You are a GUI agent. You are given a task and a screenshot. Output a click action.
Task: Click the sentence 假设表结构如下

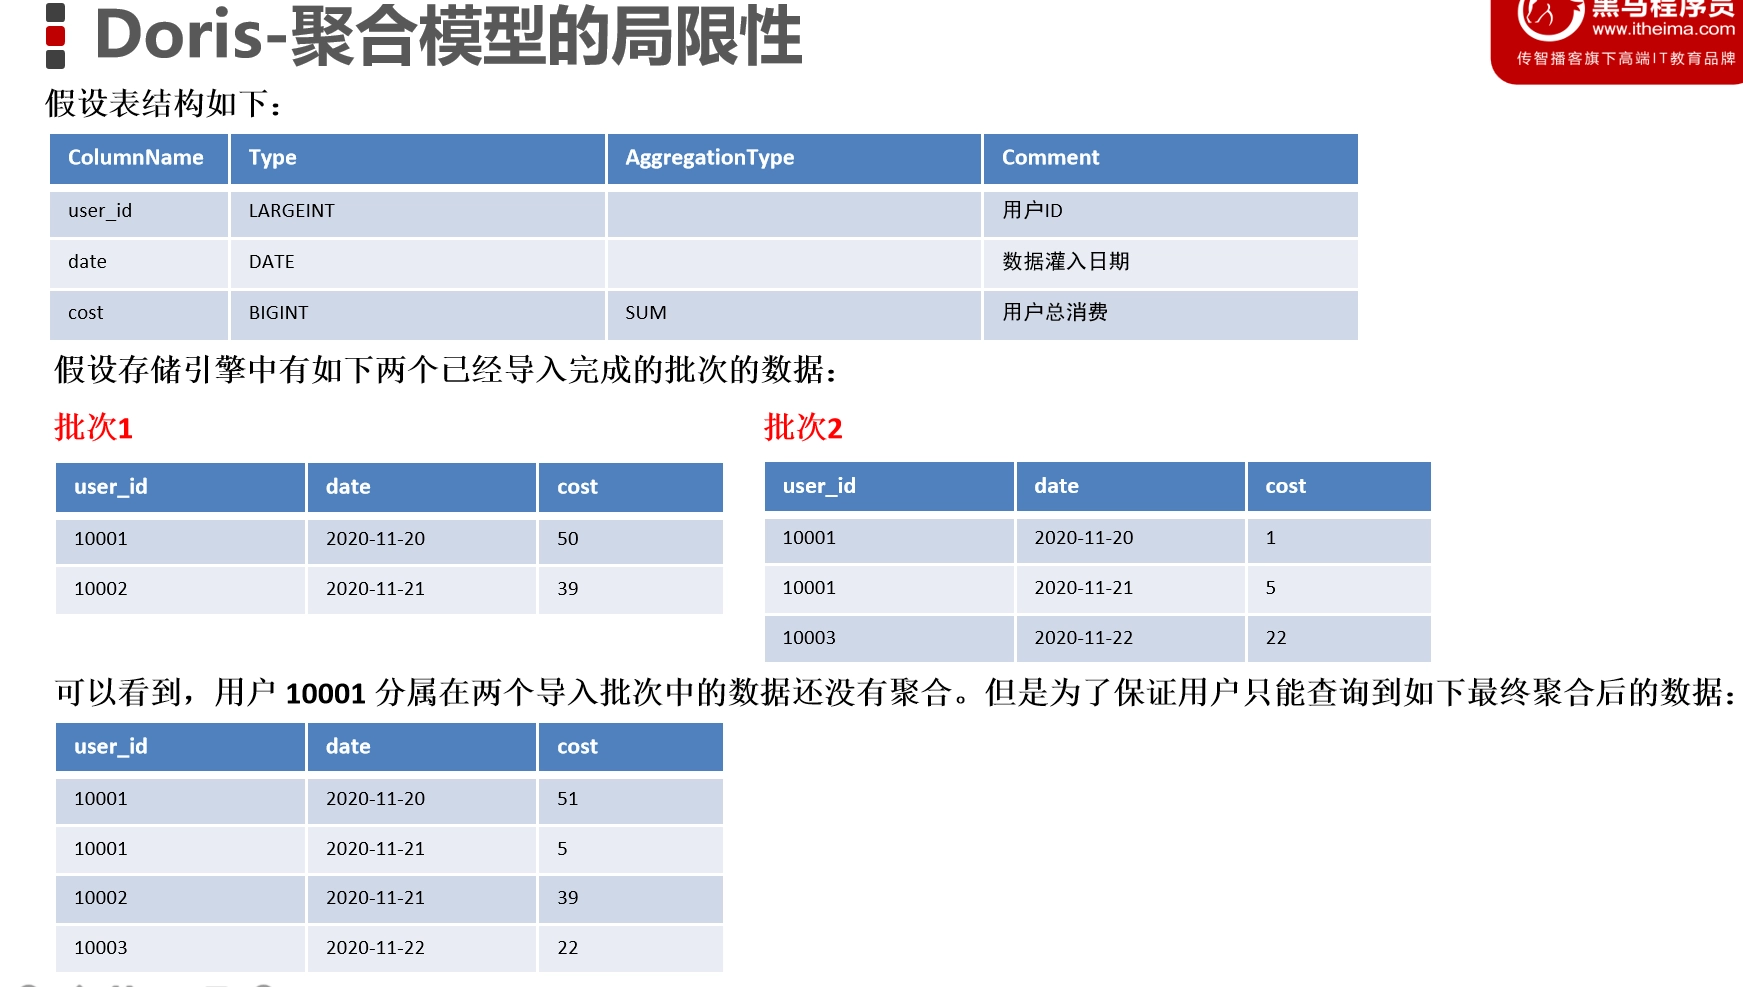pos(164,103)
